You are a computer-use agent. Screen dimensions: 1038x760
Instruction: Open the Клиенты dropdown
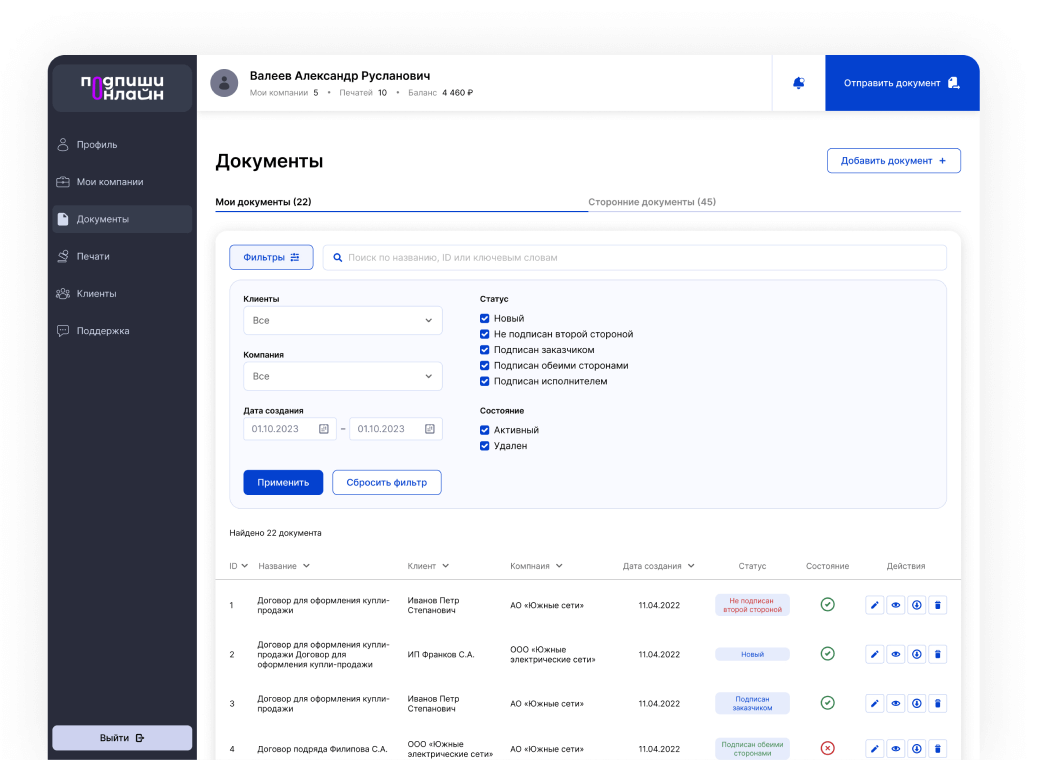coord(342,320)
